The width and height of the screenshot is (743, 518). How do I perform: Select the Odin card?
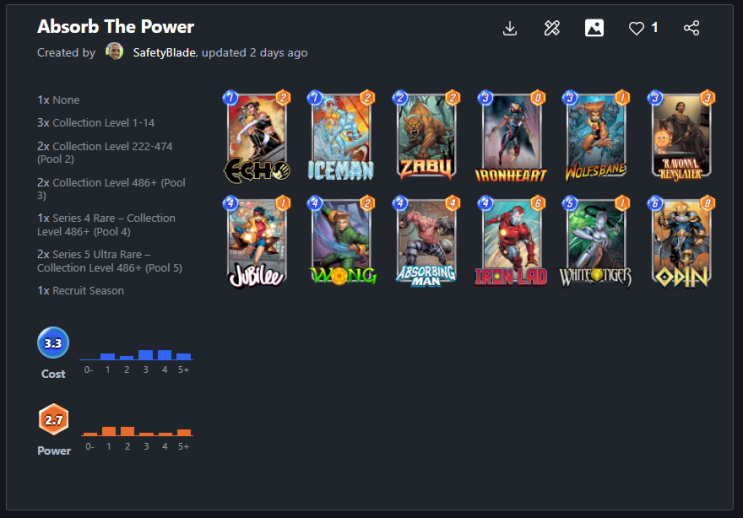[681, 242]
